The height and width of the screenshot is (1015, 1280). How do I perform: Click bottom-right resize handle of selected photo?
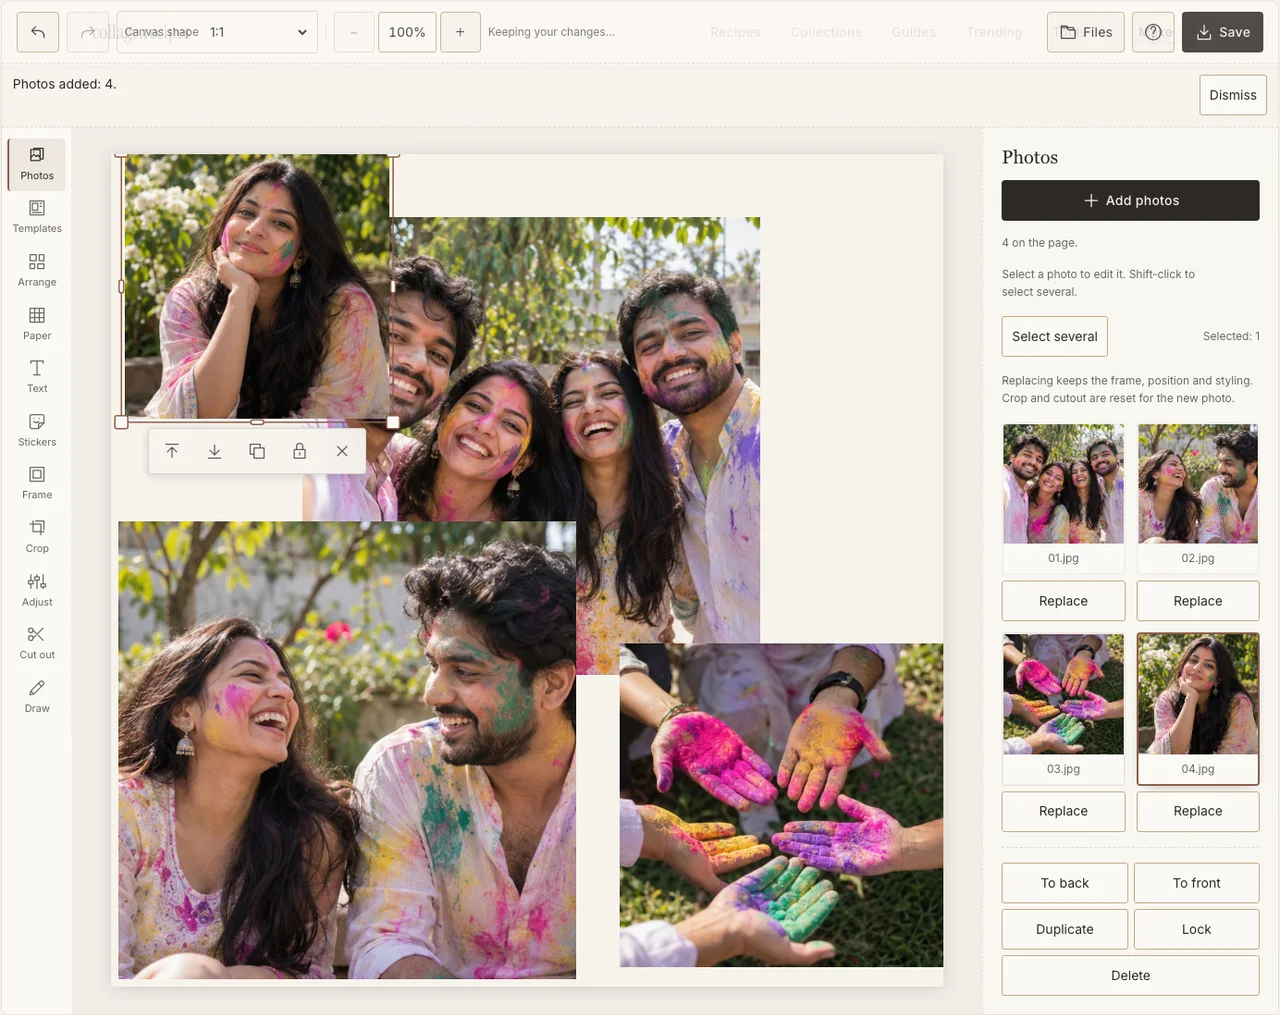393,422
